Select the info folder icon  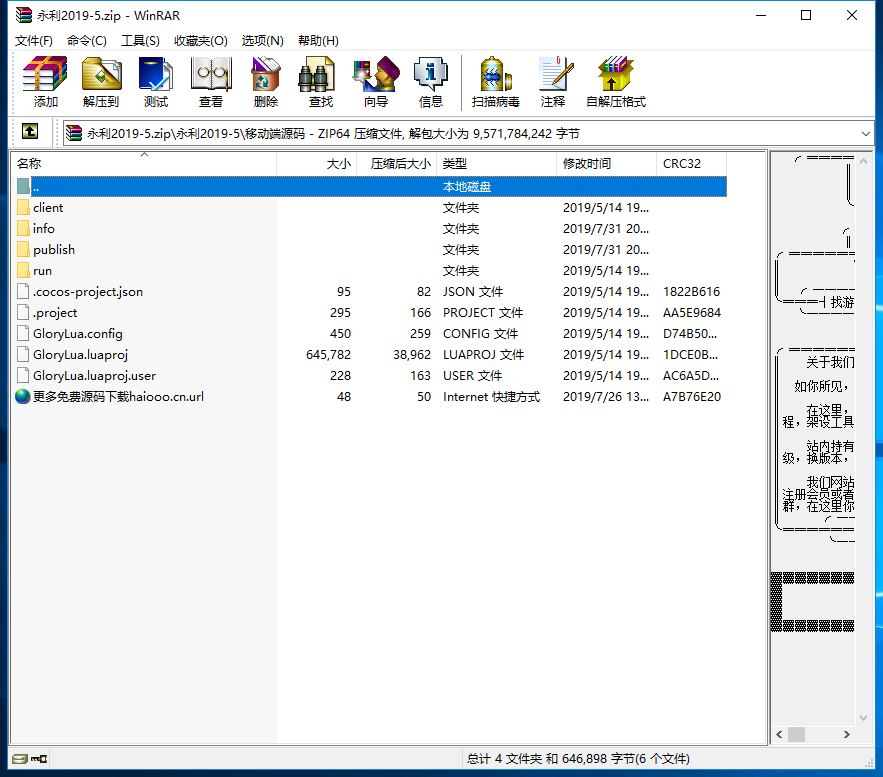tap(23, 229)
